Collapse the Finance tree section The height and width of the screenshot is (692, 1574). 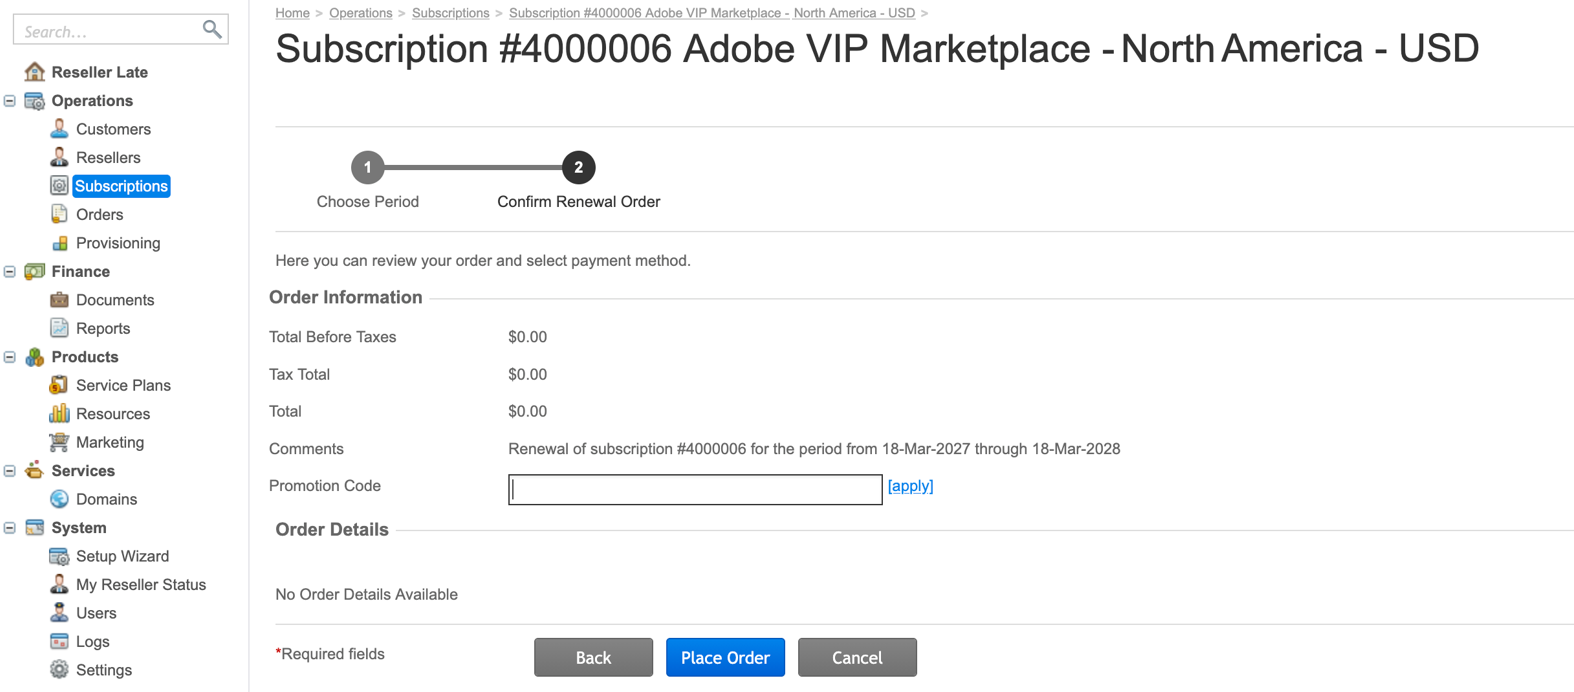(10, 272)
